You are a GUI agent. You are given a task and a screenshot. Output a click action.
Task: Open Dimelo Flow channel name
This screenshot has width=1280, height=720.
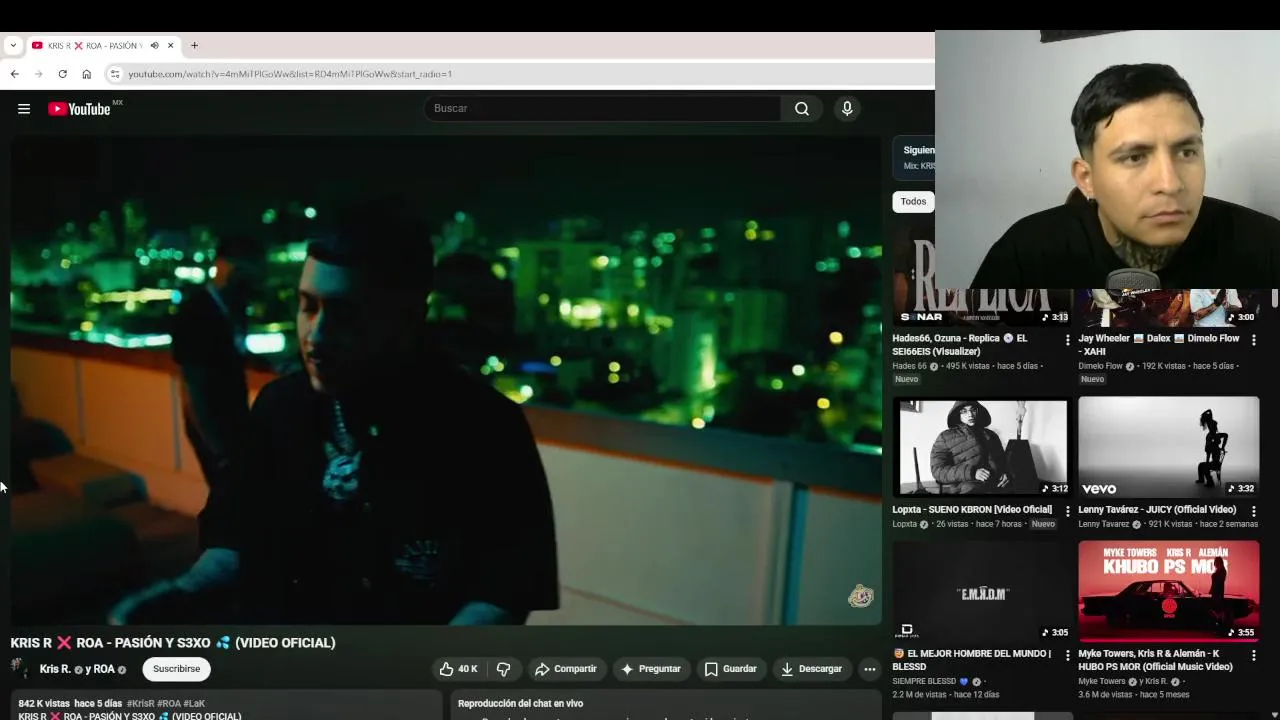(1100, 366)
